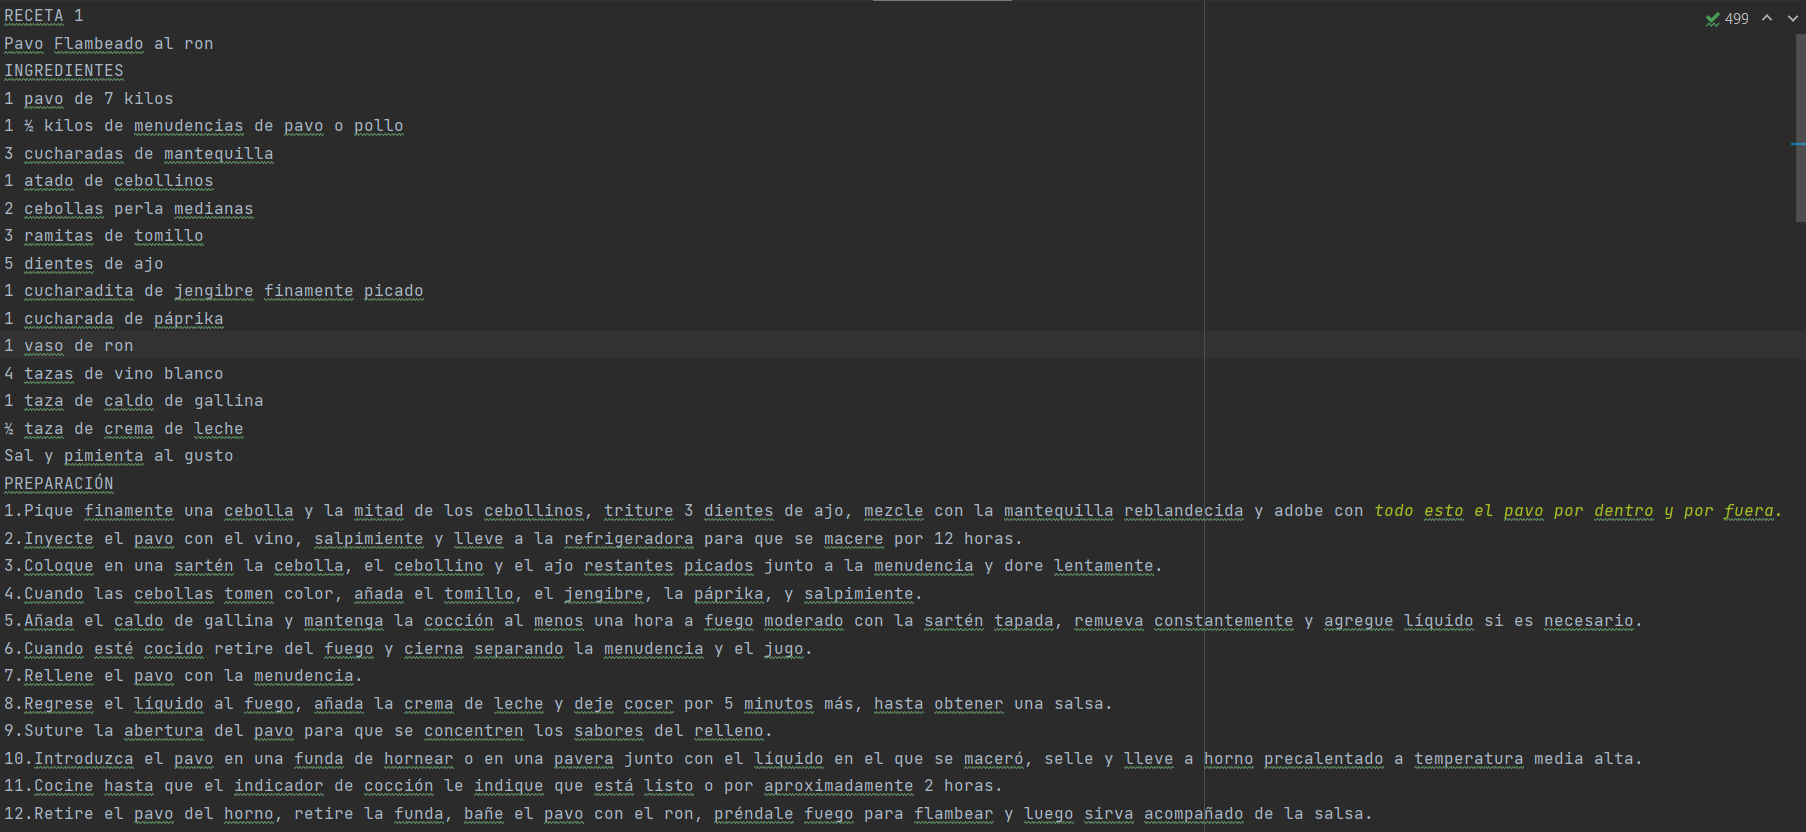Click the 'PREPARACIÓN' heading
Viewport: 1806px width, 832px height.
point(59,484)
